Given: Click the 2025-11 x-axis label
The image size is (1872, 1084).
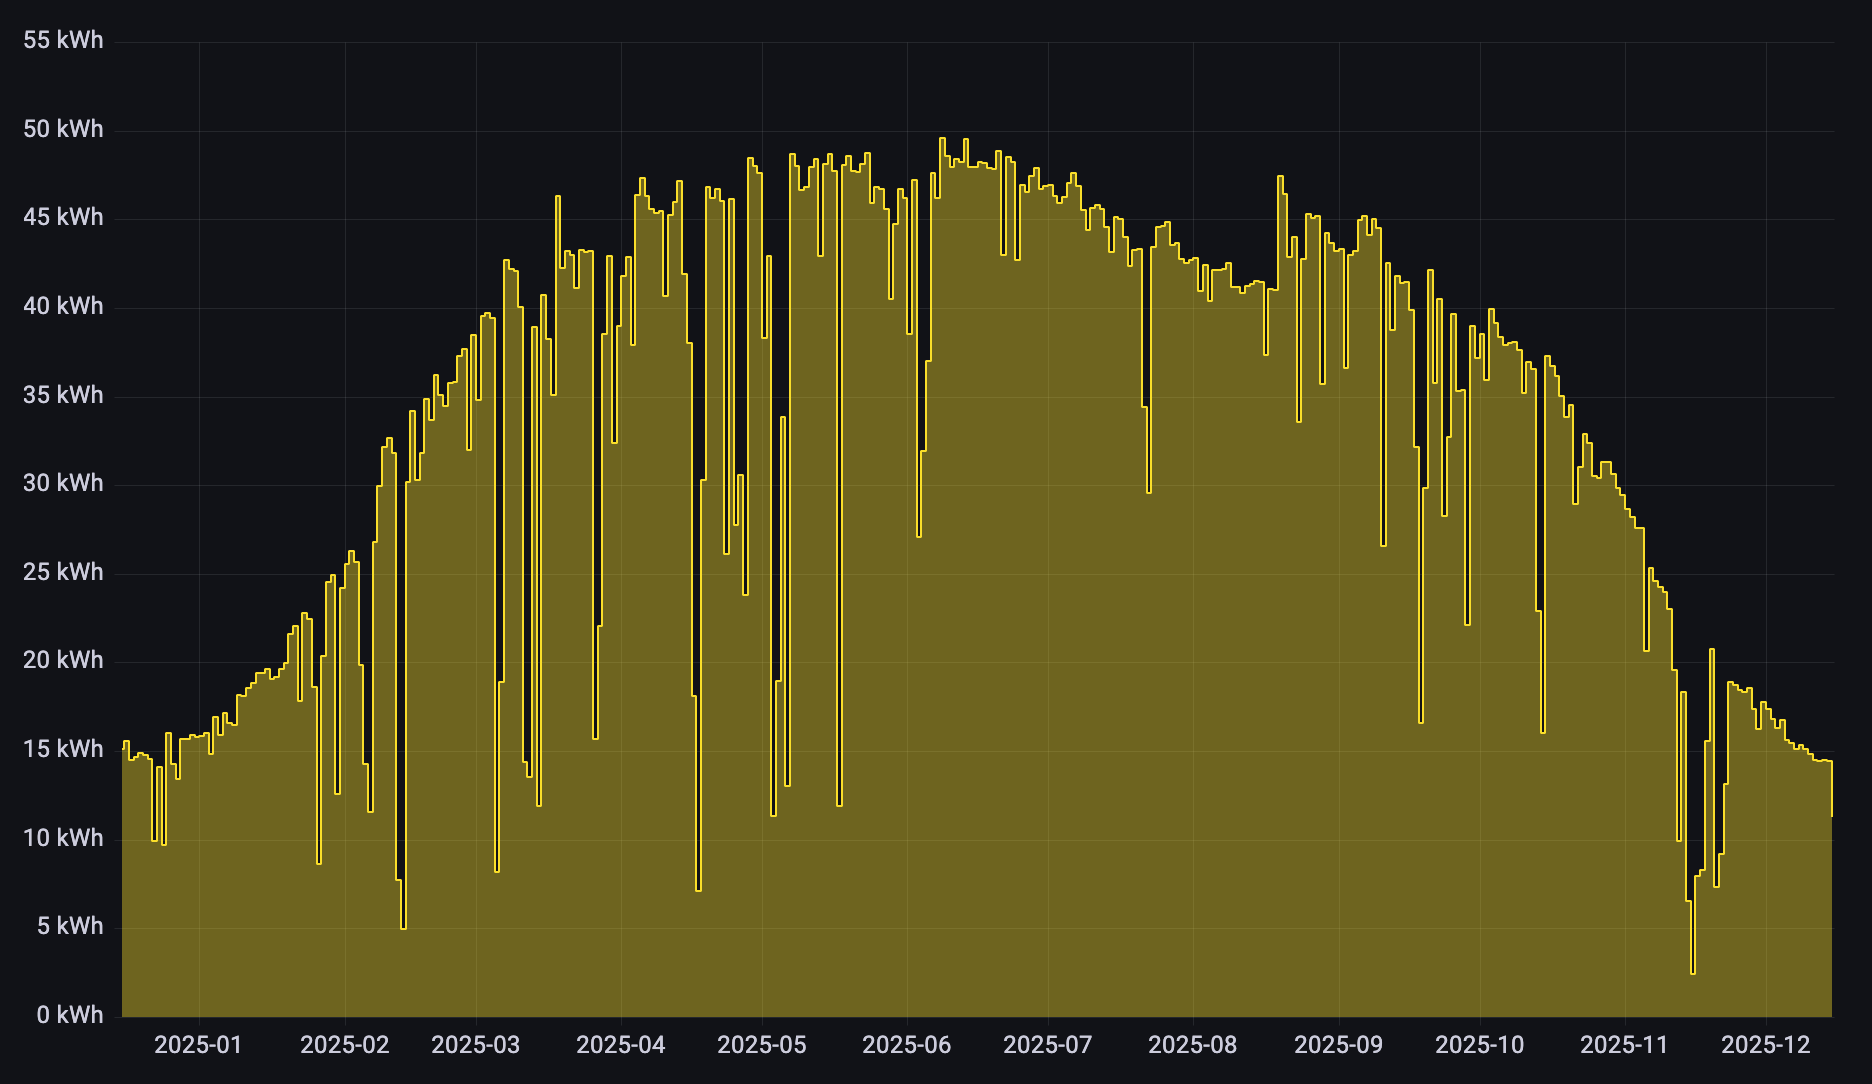Looking at the screenshot, I should point(1624,1045).
